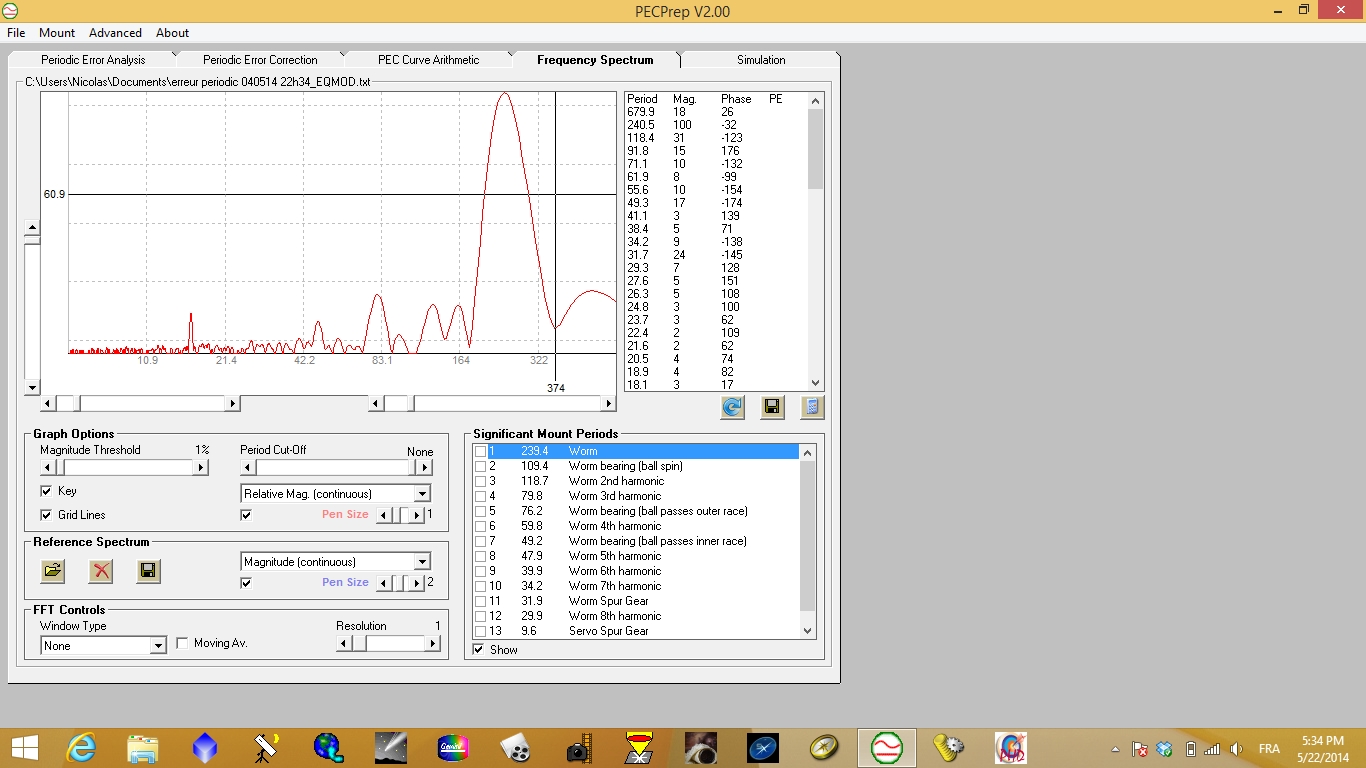The height and width of the screenshot is (768, 1366).
Task: Toggle the Key checkbox
Action: coord(46,491)
